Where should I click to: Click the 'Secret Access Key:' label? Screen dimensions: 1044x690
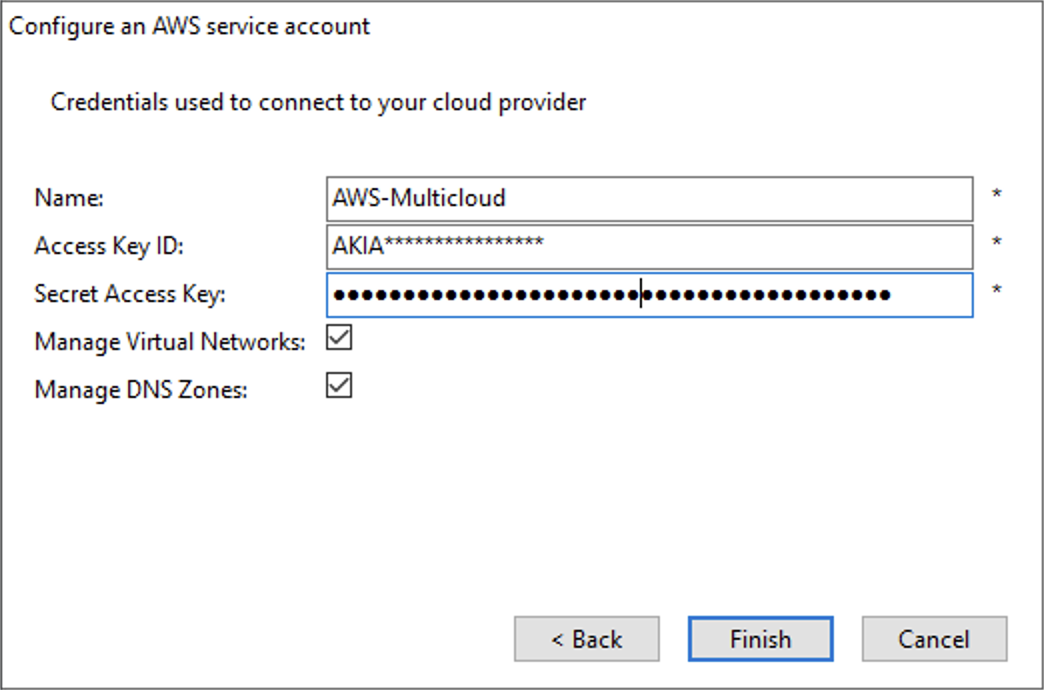point(131,294)
